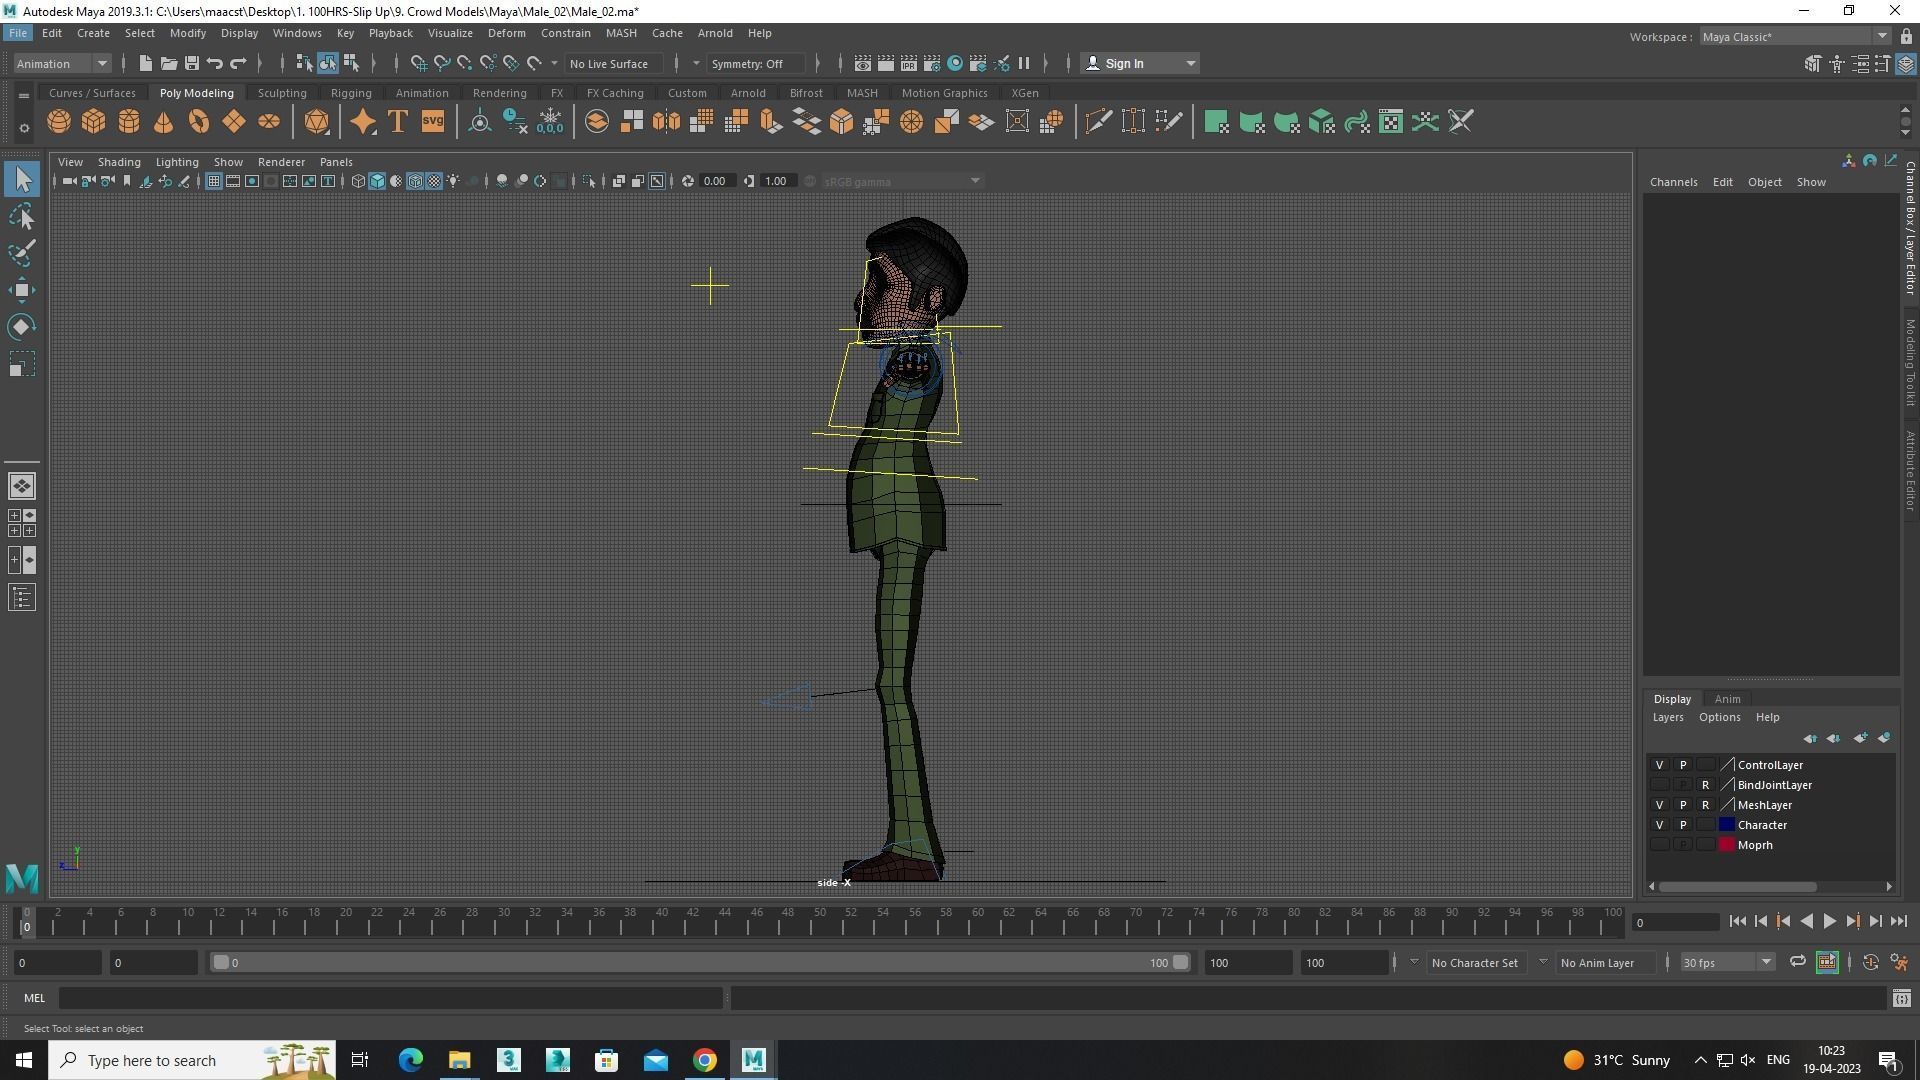Click the Open Scene folder icon
Image resolution: width=1920 pixels, height=1080 pixels.
tap(169, 63)
